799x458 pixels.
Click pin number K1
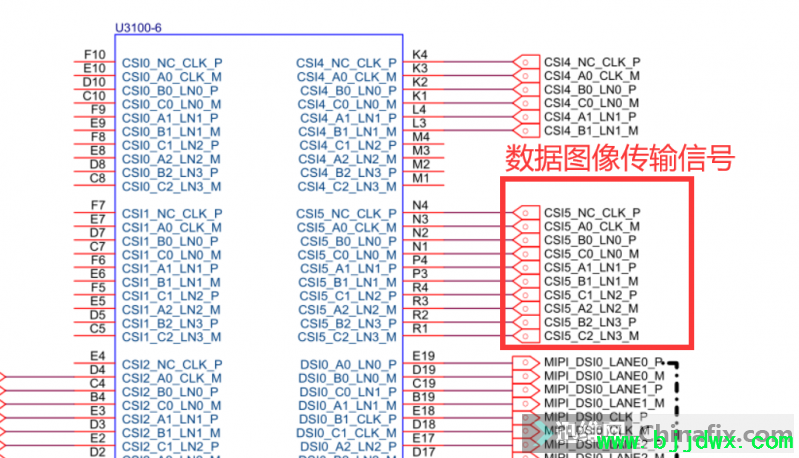420,96
